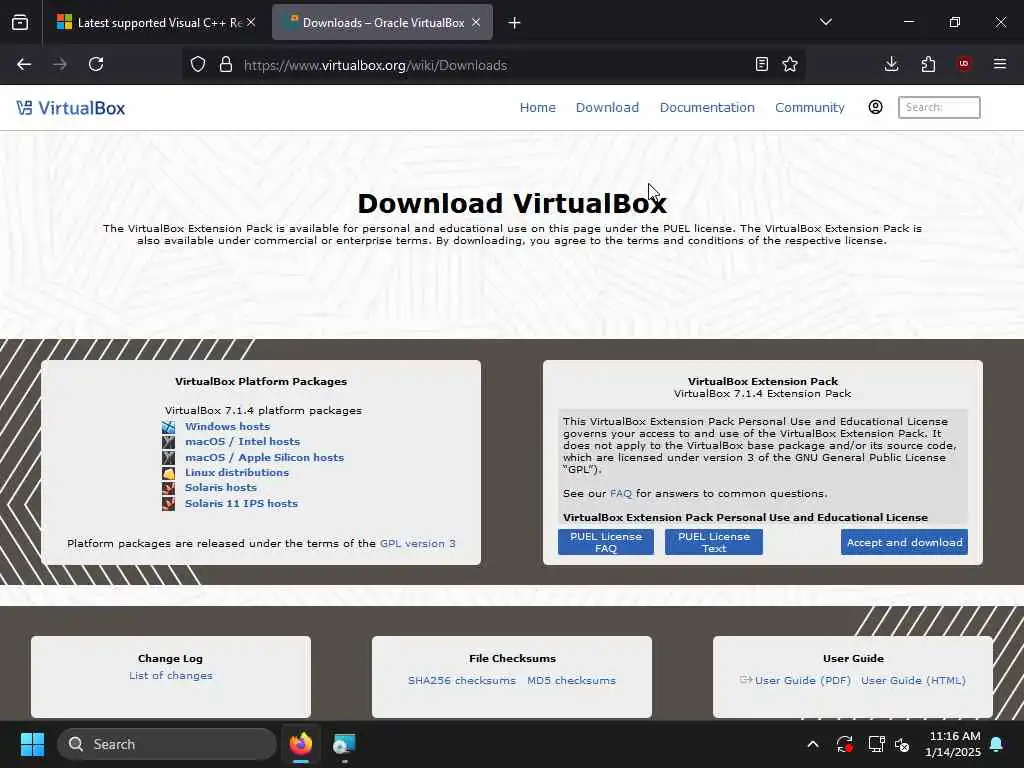
Task: Click the padlock site information icon
Action: click(x=226, y=64)
